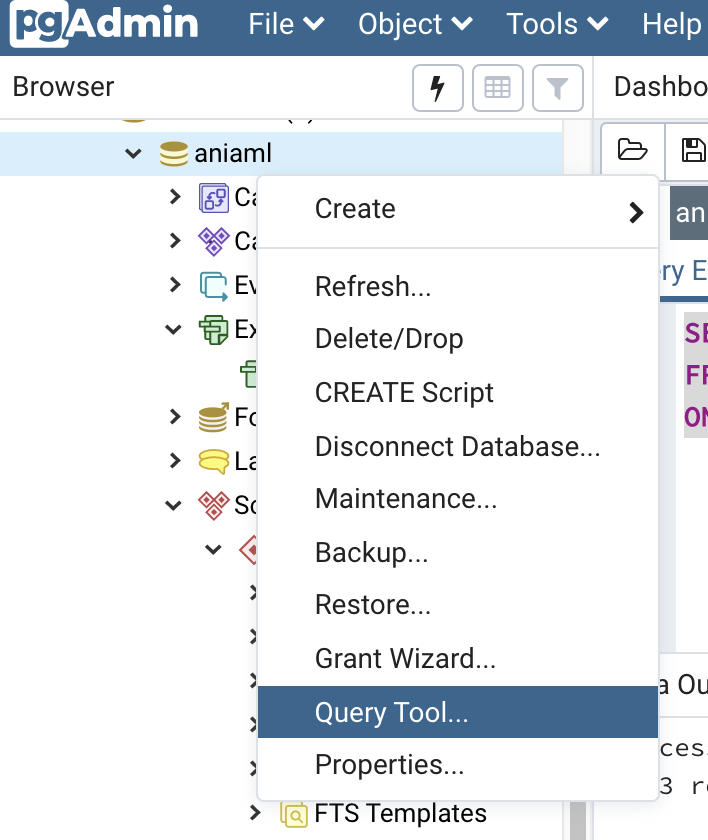Click the FTS Templates icon
Viewport: 708px width, 840px height.
pos(294,814)
